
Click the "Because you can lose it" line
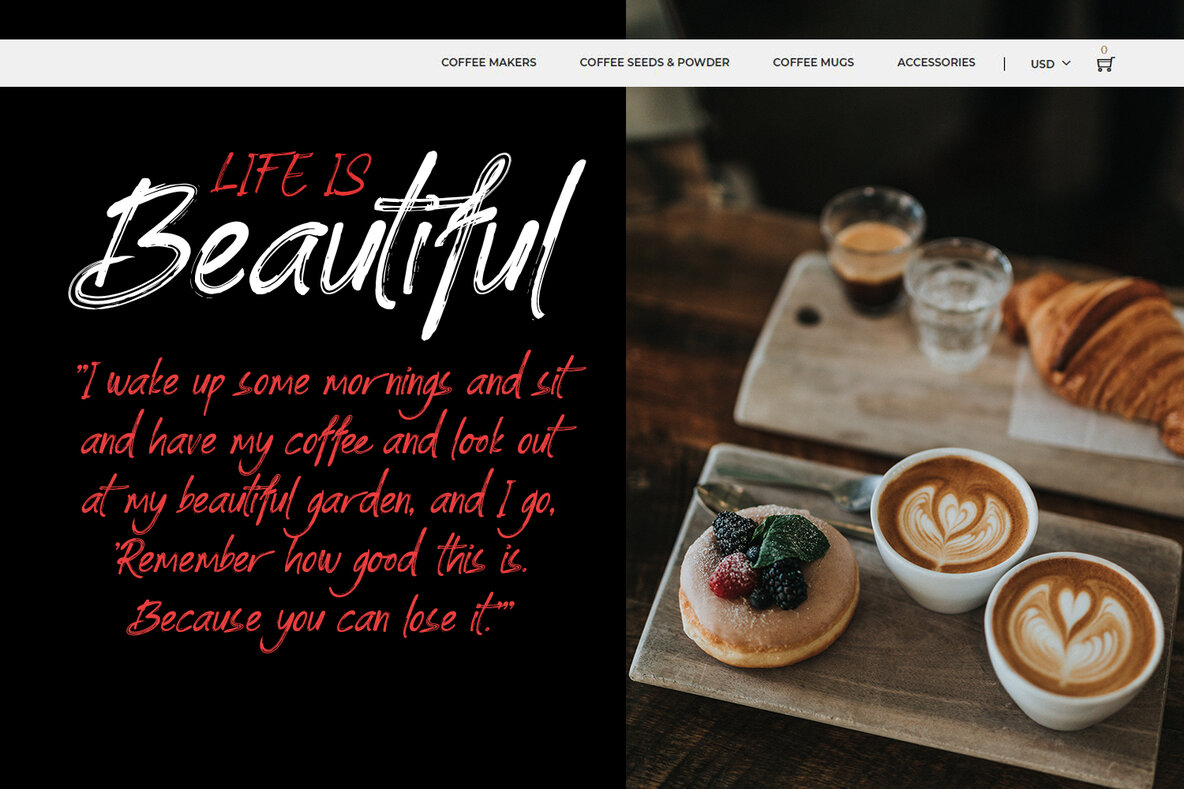(x=320, y=618)
